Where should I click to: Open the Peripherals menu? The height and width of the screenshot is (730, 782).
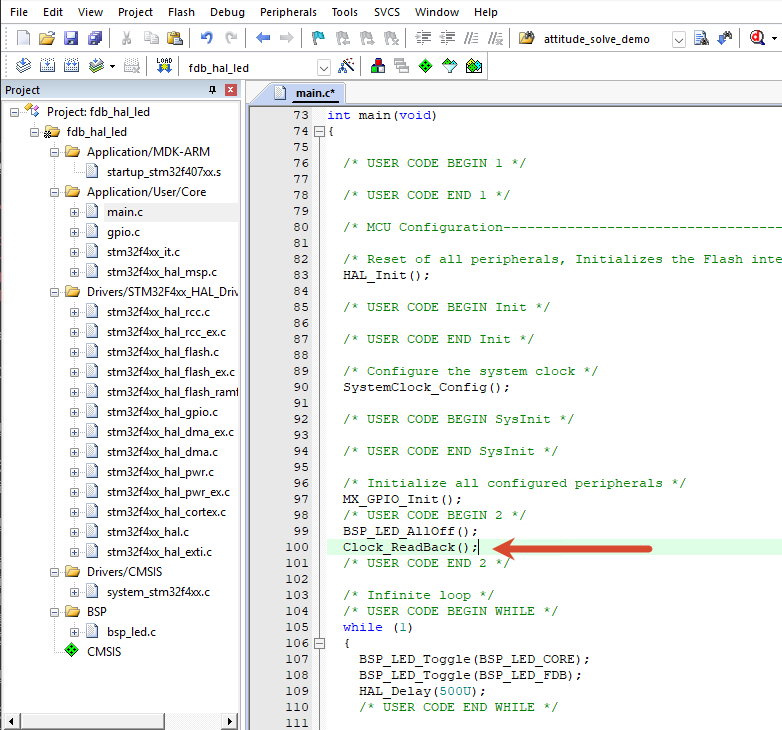288,12
